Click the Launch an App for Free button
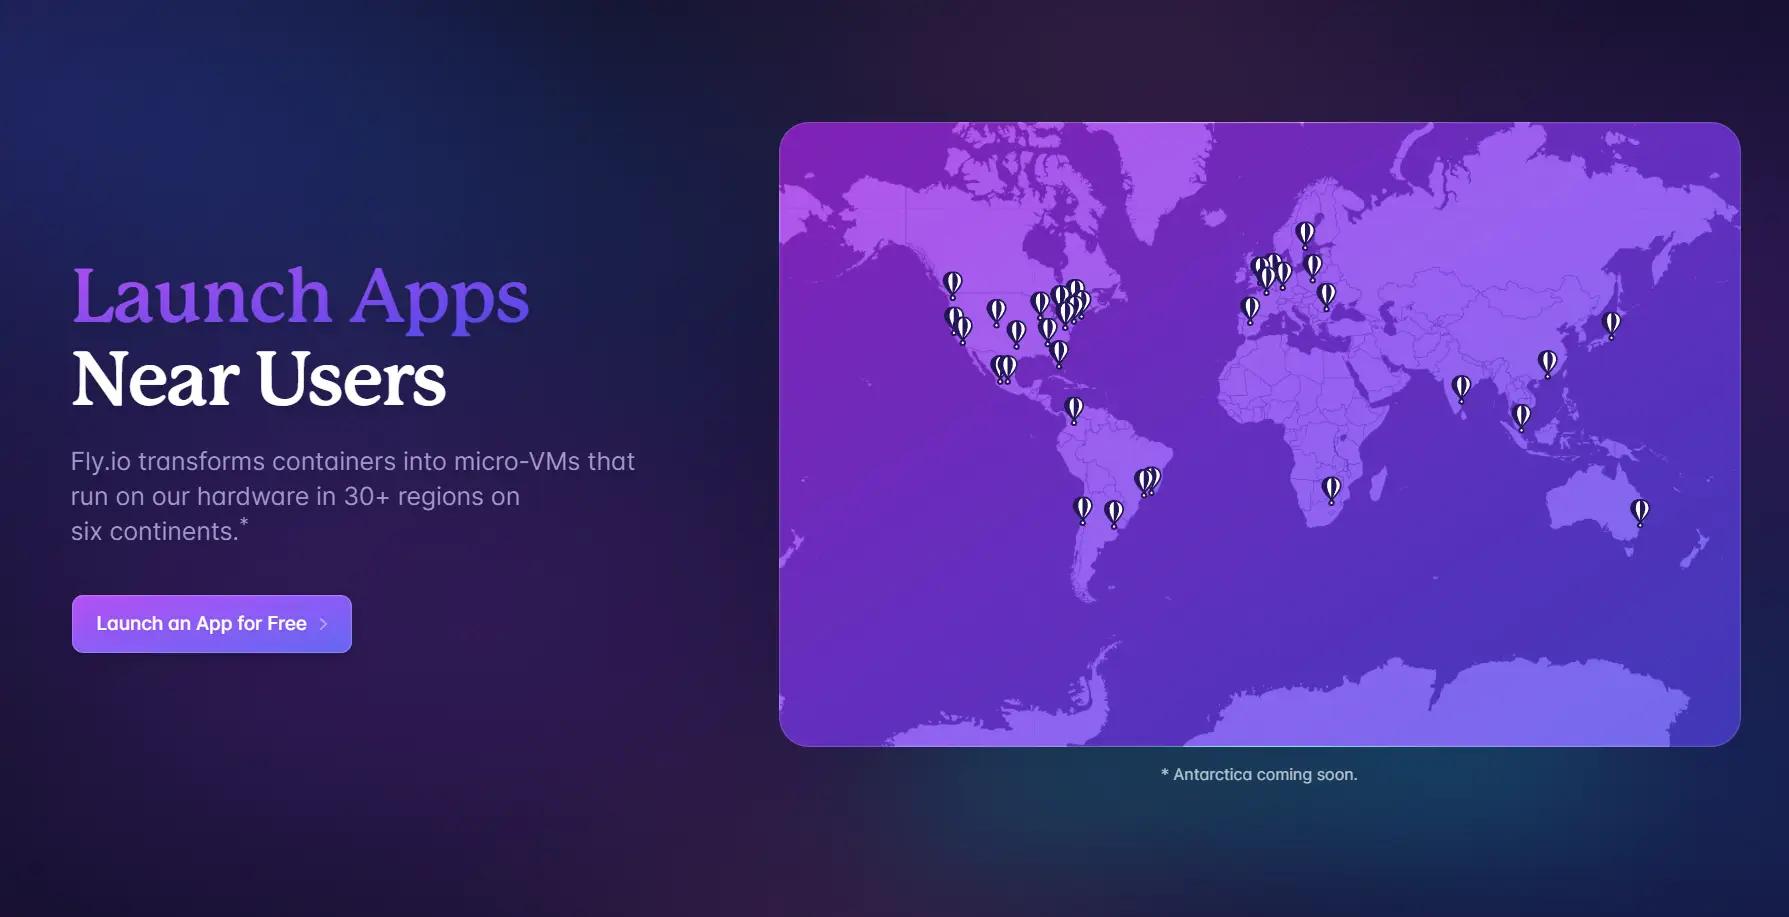Screen dimensions: 1789x917 tap(211, 624)
